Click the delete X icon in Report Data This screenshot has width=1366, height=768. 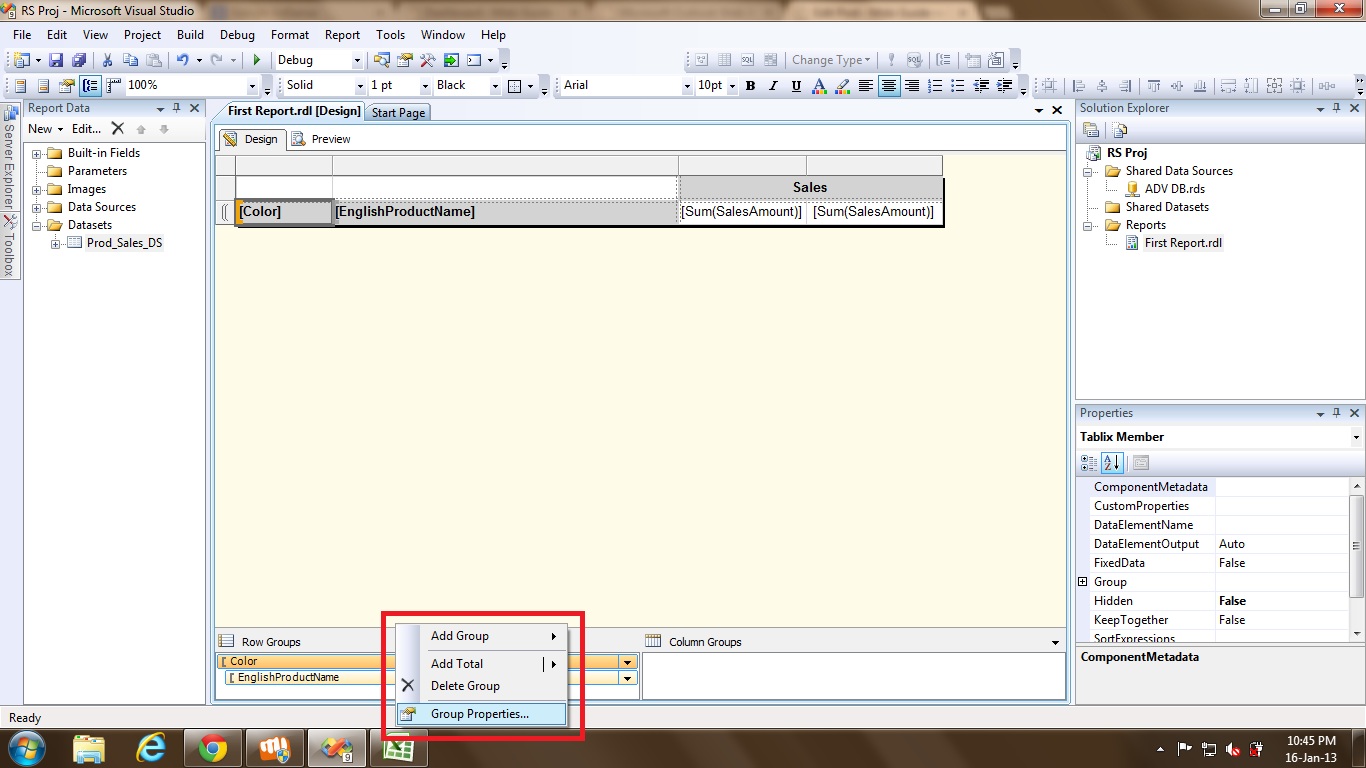[x=117, y=129]
